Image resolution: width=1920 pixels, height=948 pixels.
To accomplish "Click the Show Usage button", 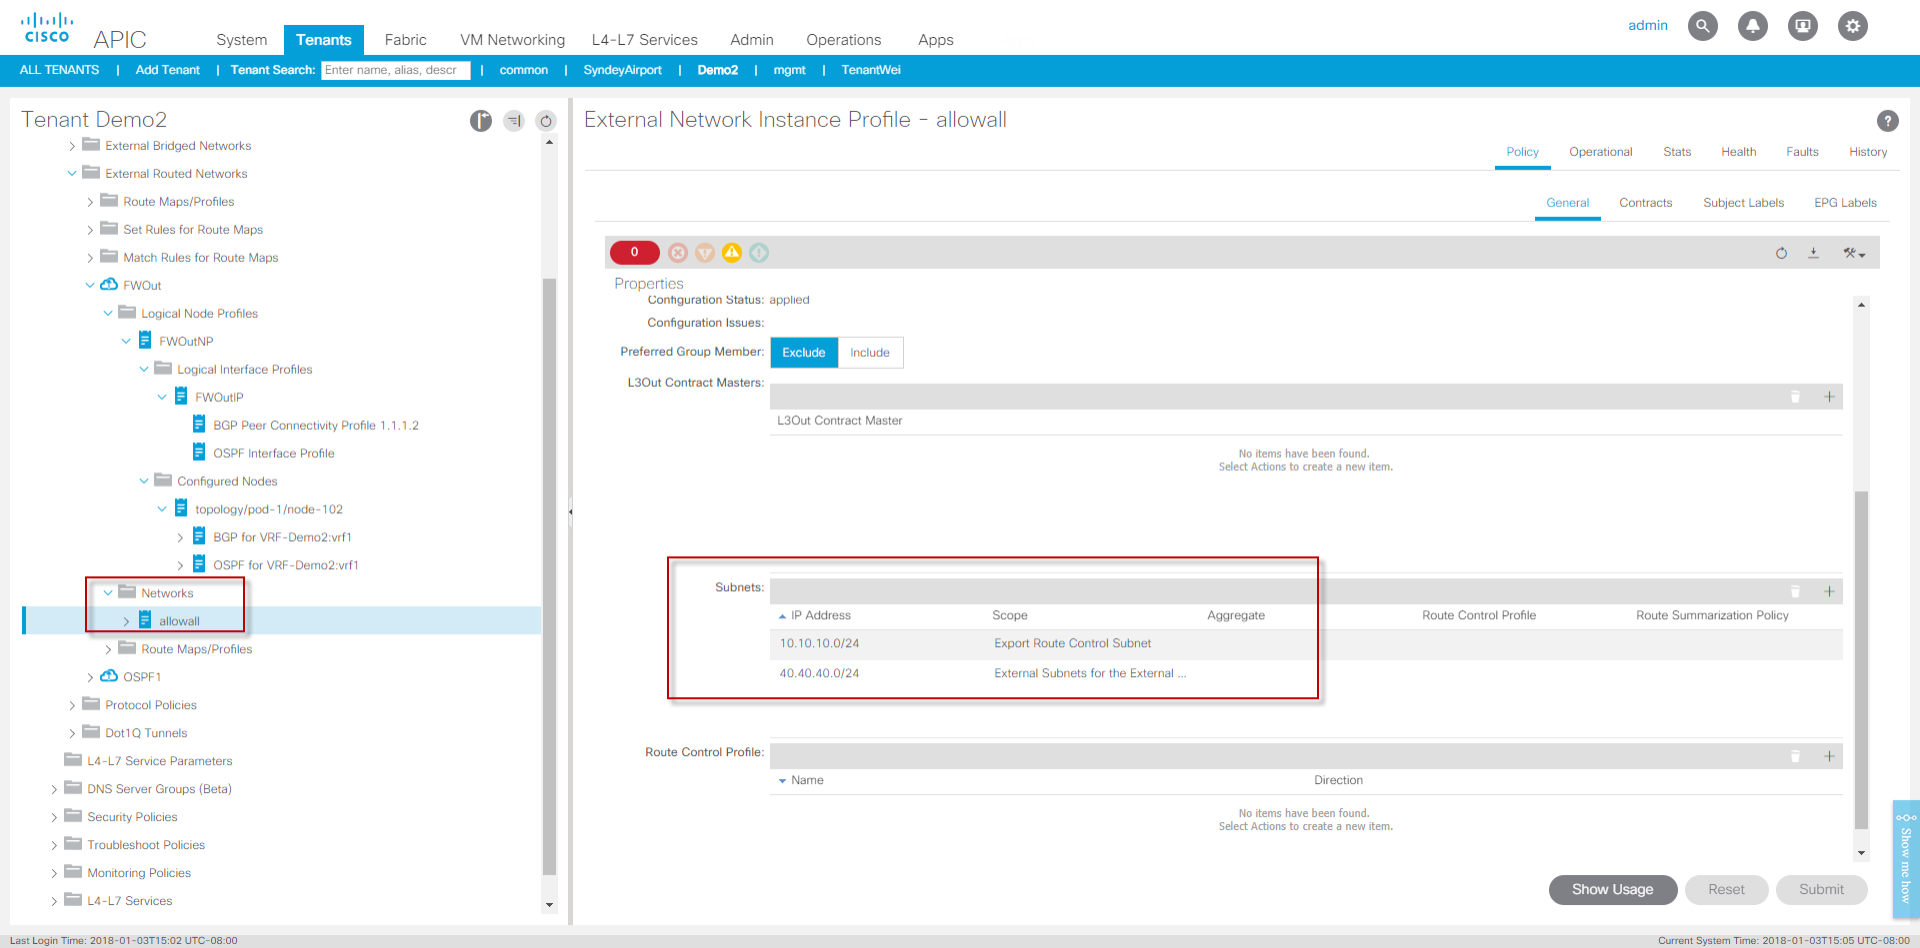I will coord(1612,890).
